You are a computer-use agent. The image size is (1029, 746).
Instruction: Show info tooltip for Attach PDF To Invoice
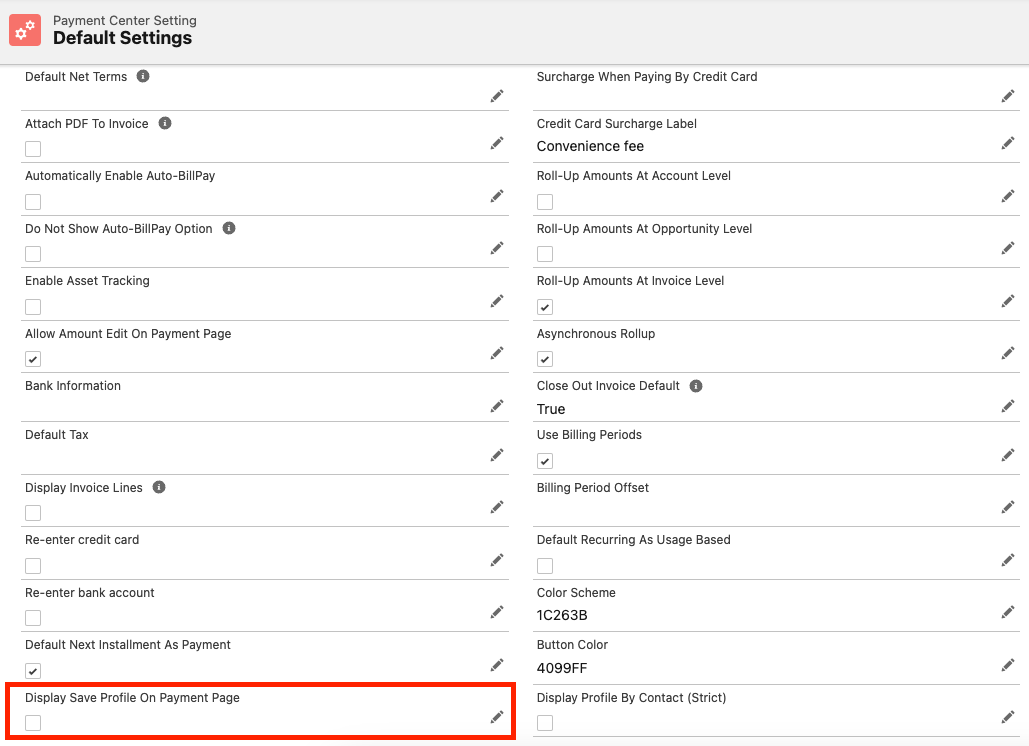165,124
